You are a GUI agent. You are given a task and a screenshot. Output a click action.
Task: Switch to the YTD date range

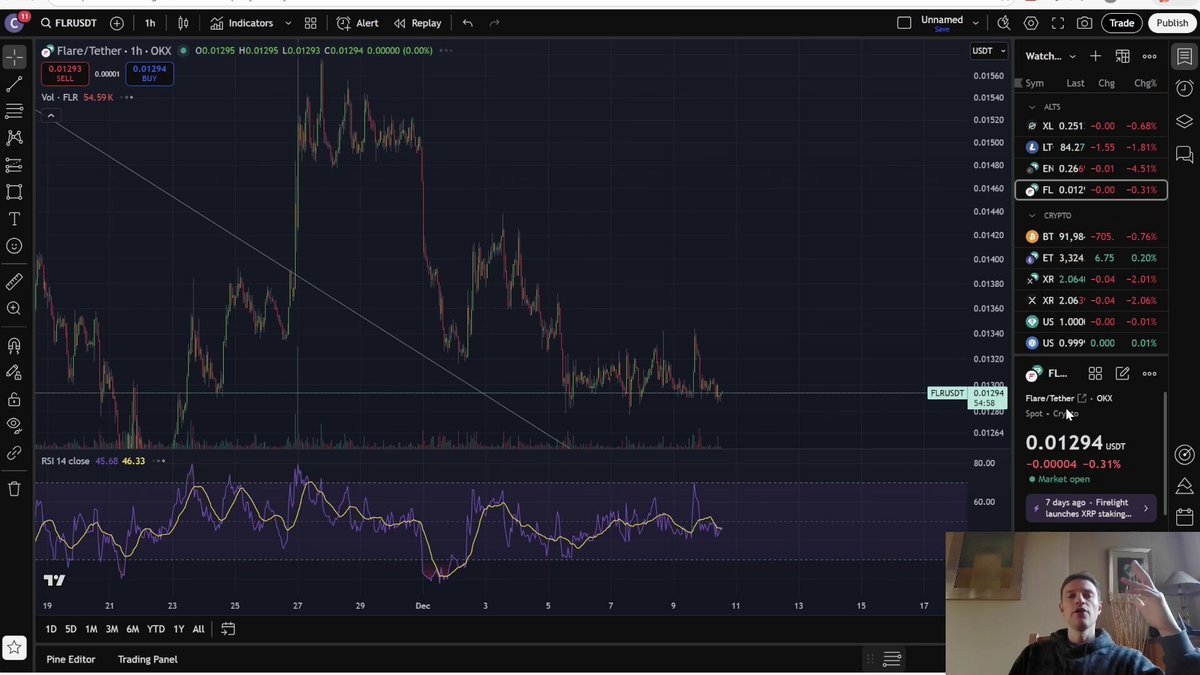pos(156,629)
